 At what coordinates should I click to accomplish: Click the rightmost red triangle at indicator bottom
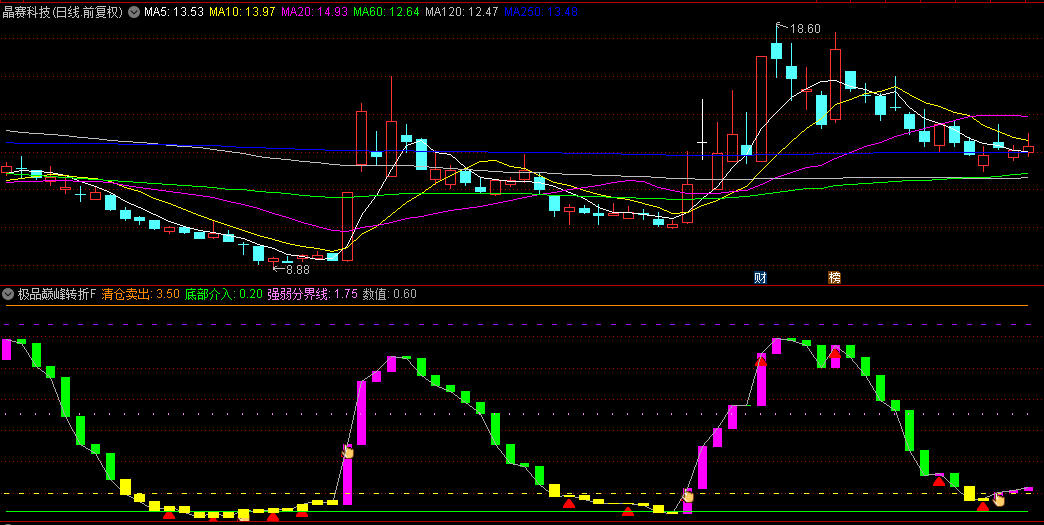(x=983, y=506)
